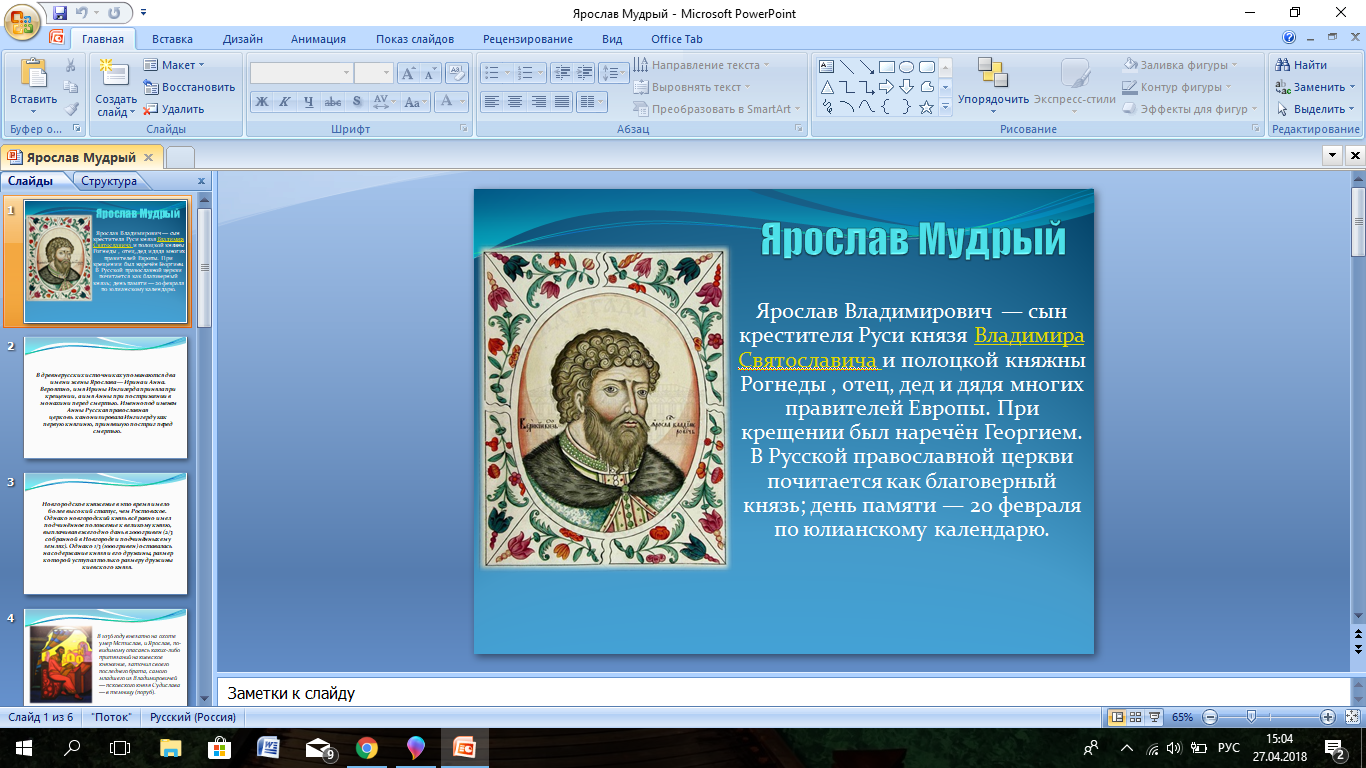Open the Анимация ribbon tab
The height and width of the screenshot is (768, 1366).
point(318,39)
